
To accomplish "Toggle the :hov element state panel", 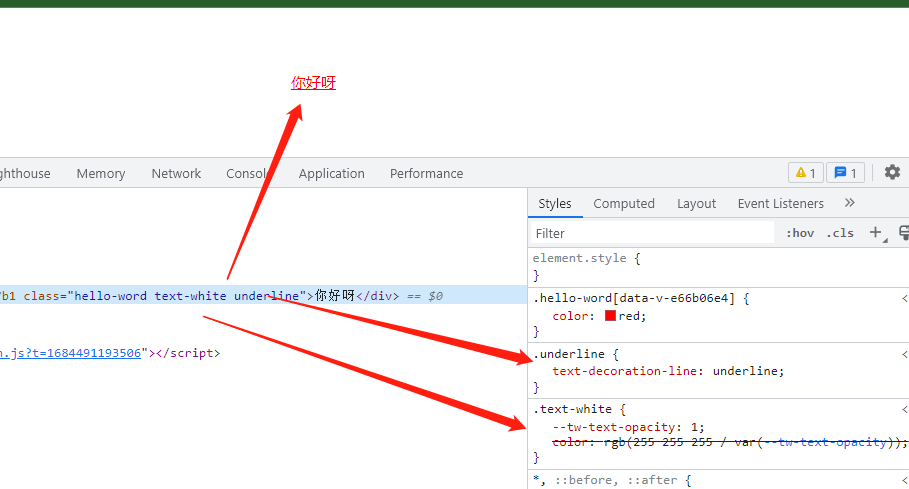I will [800, 233].
